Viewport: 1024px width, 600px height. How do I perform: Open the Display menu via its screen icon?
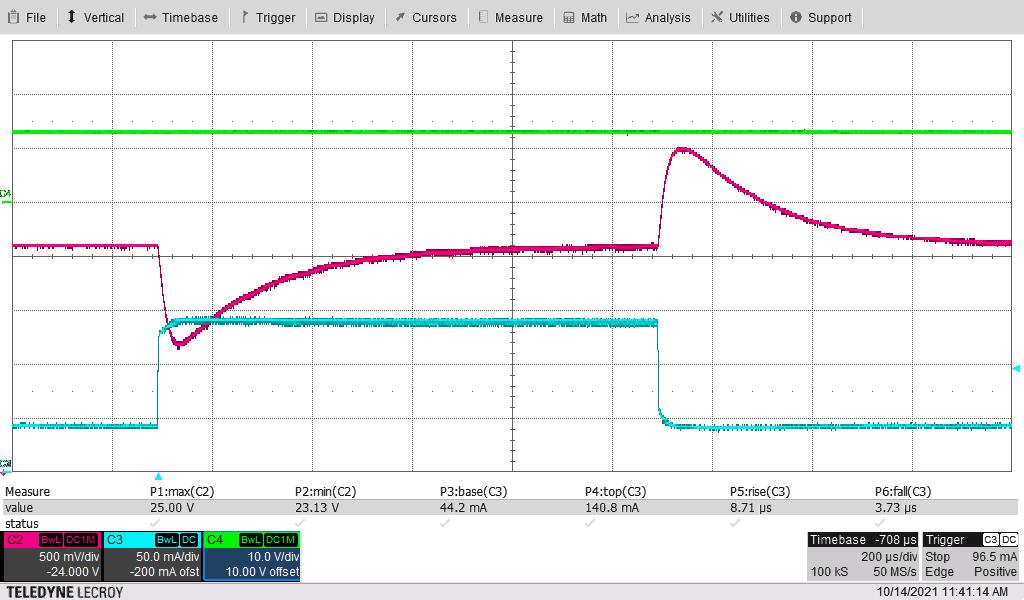coord(322,16)
